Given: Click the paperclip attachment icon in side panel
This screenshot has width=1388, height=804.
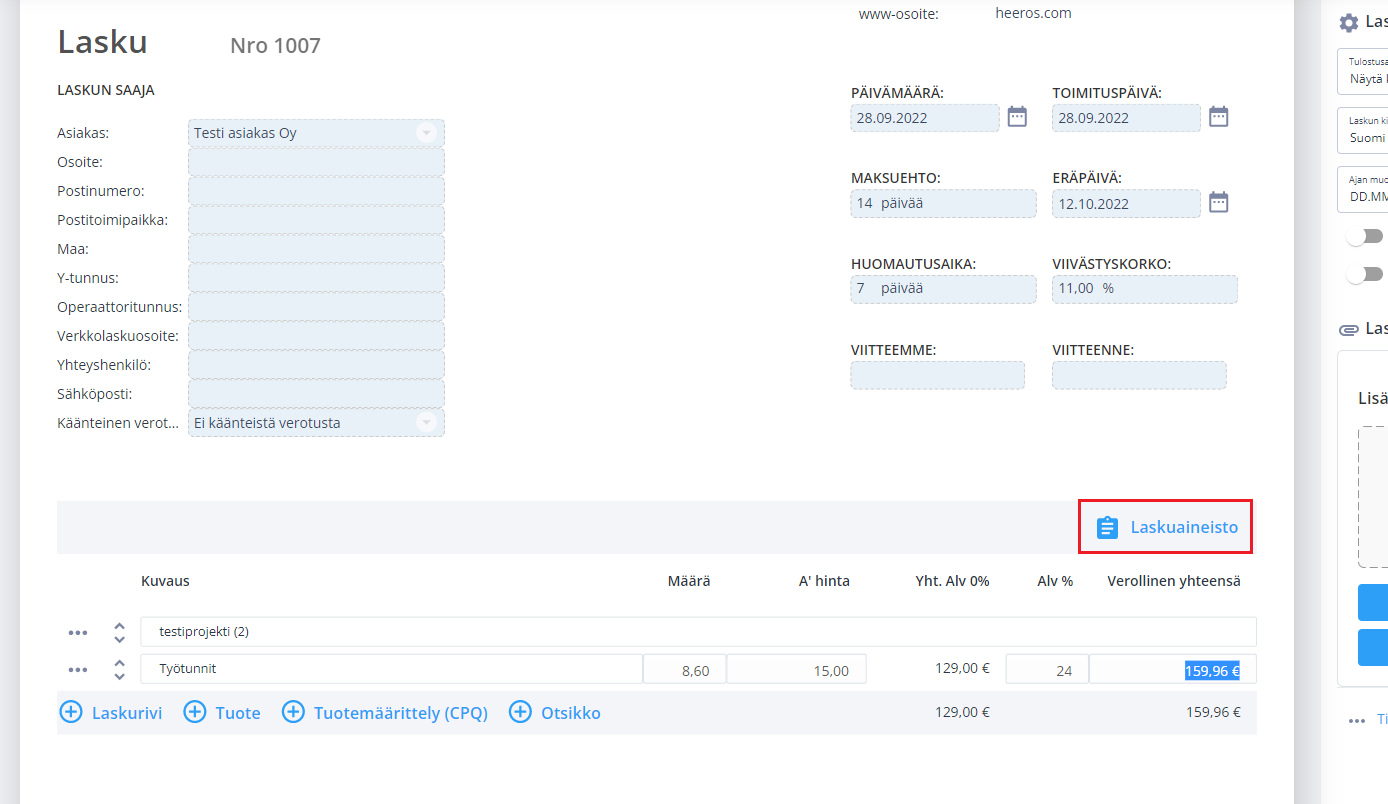Looking at the screenshot, I should pos(1349,329).
